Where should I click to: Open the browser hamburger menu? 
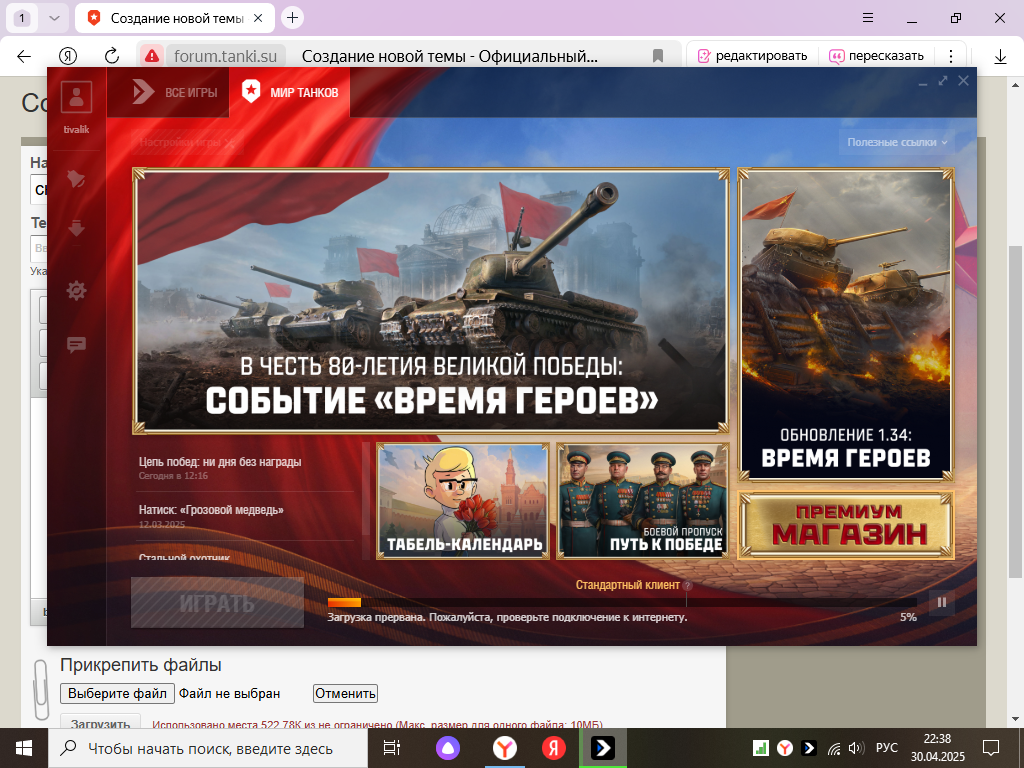[x=868, y=18]
